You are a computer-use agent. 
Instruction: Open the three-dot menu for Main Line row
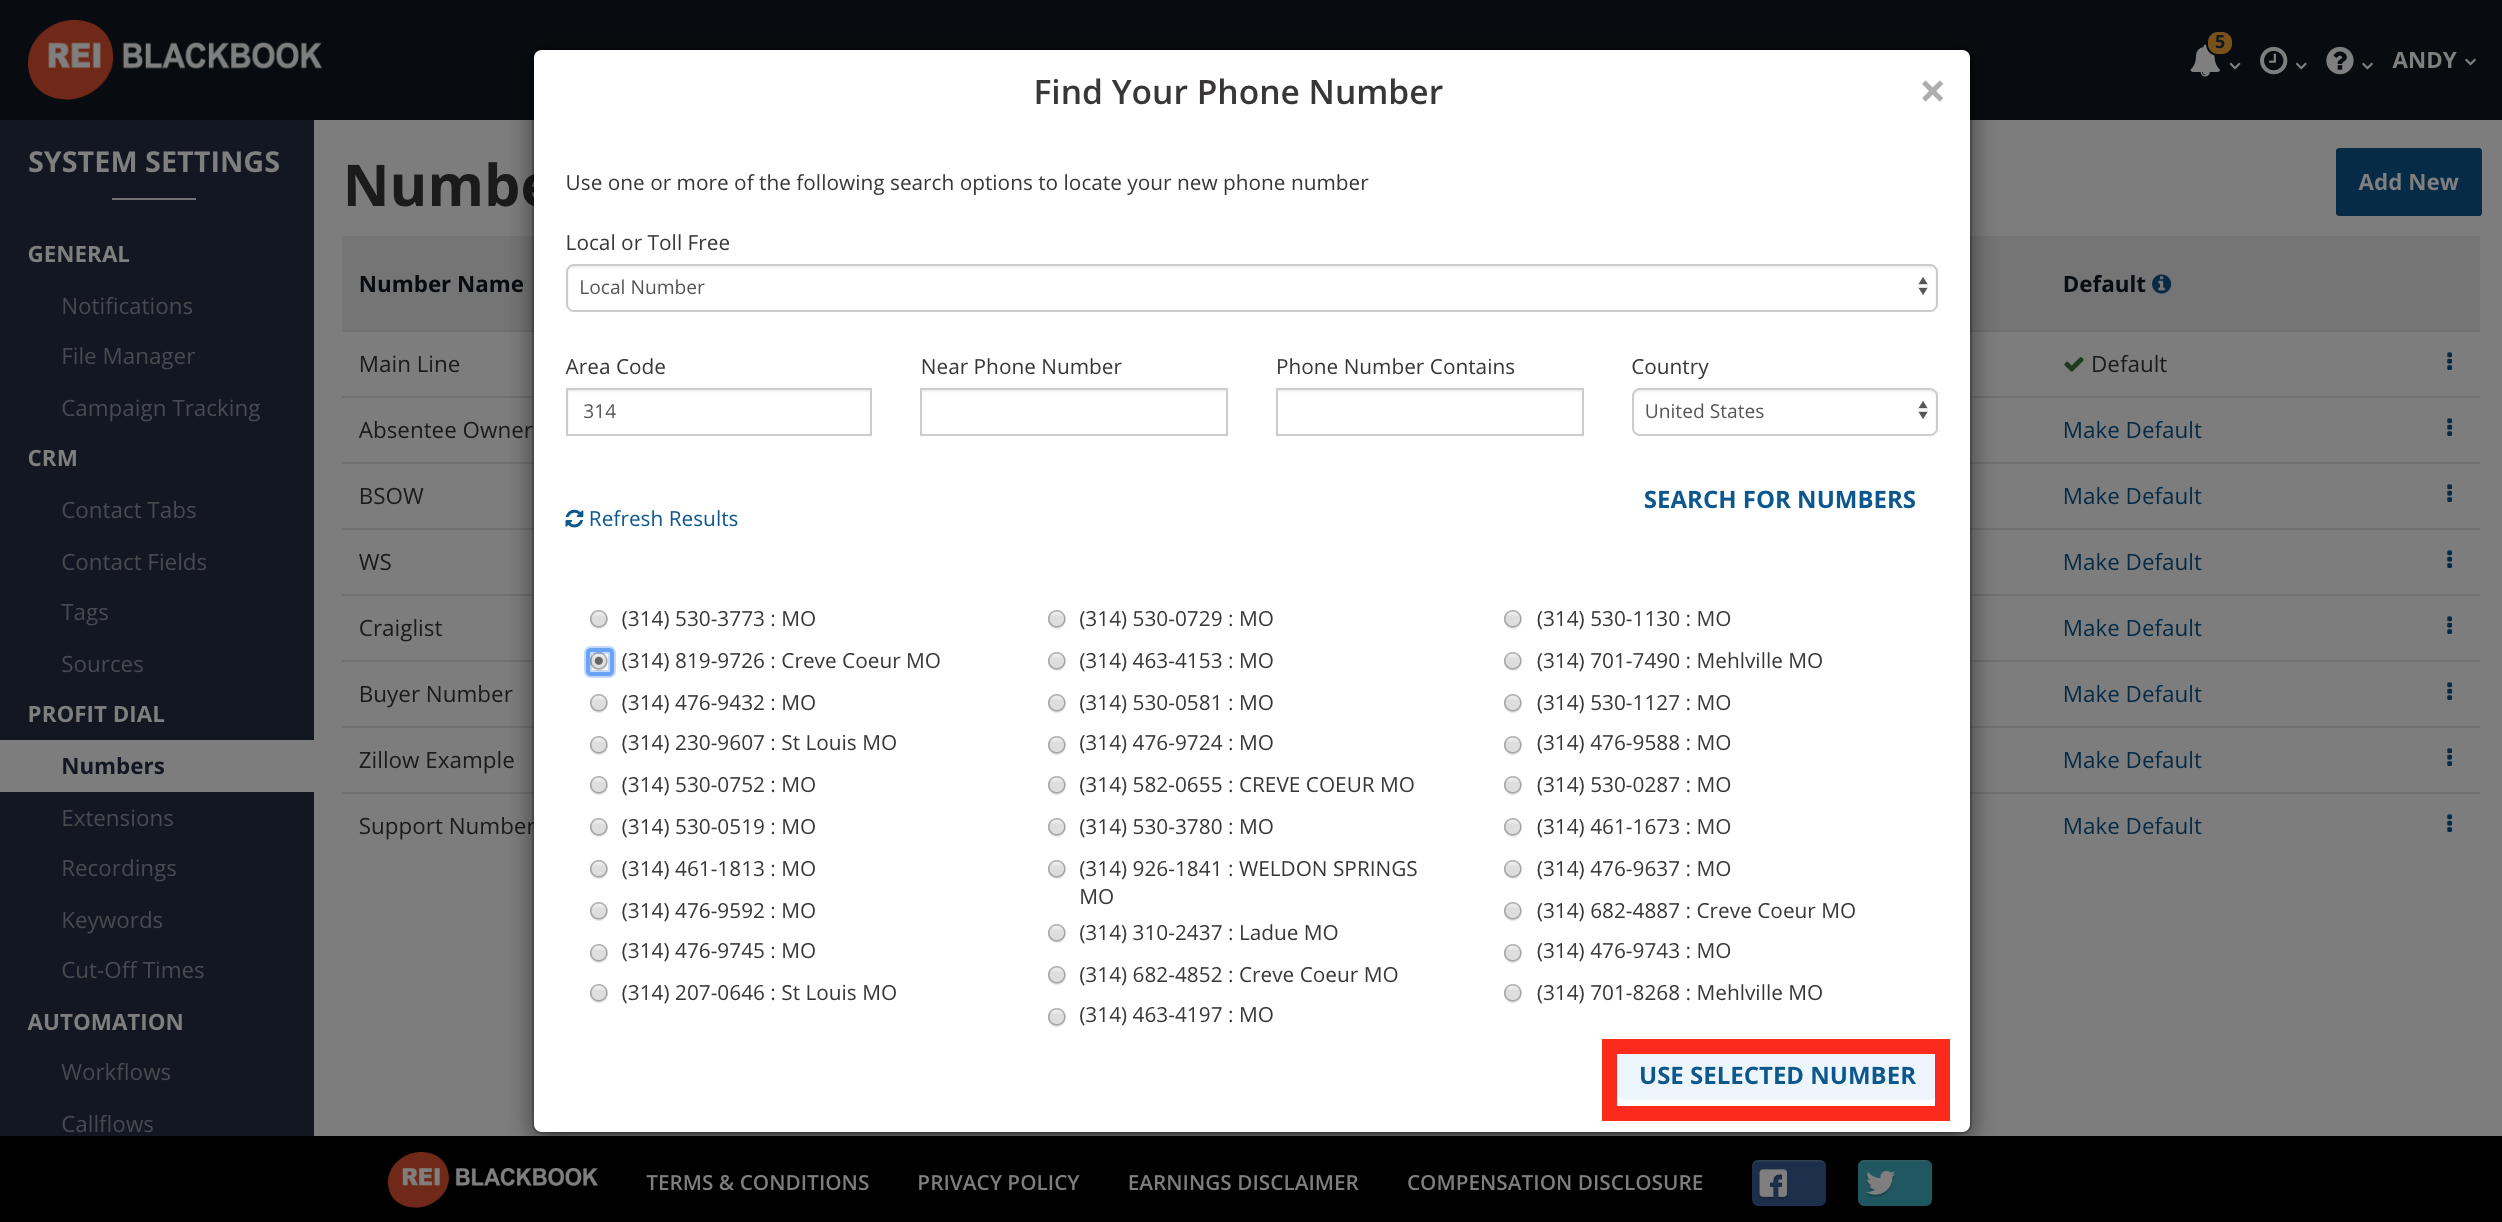[2449, 362]
